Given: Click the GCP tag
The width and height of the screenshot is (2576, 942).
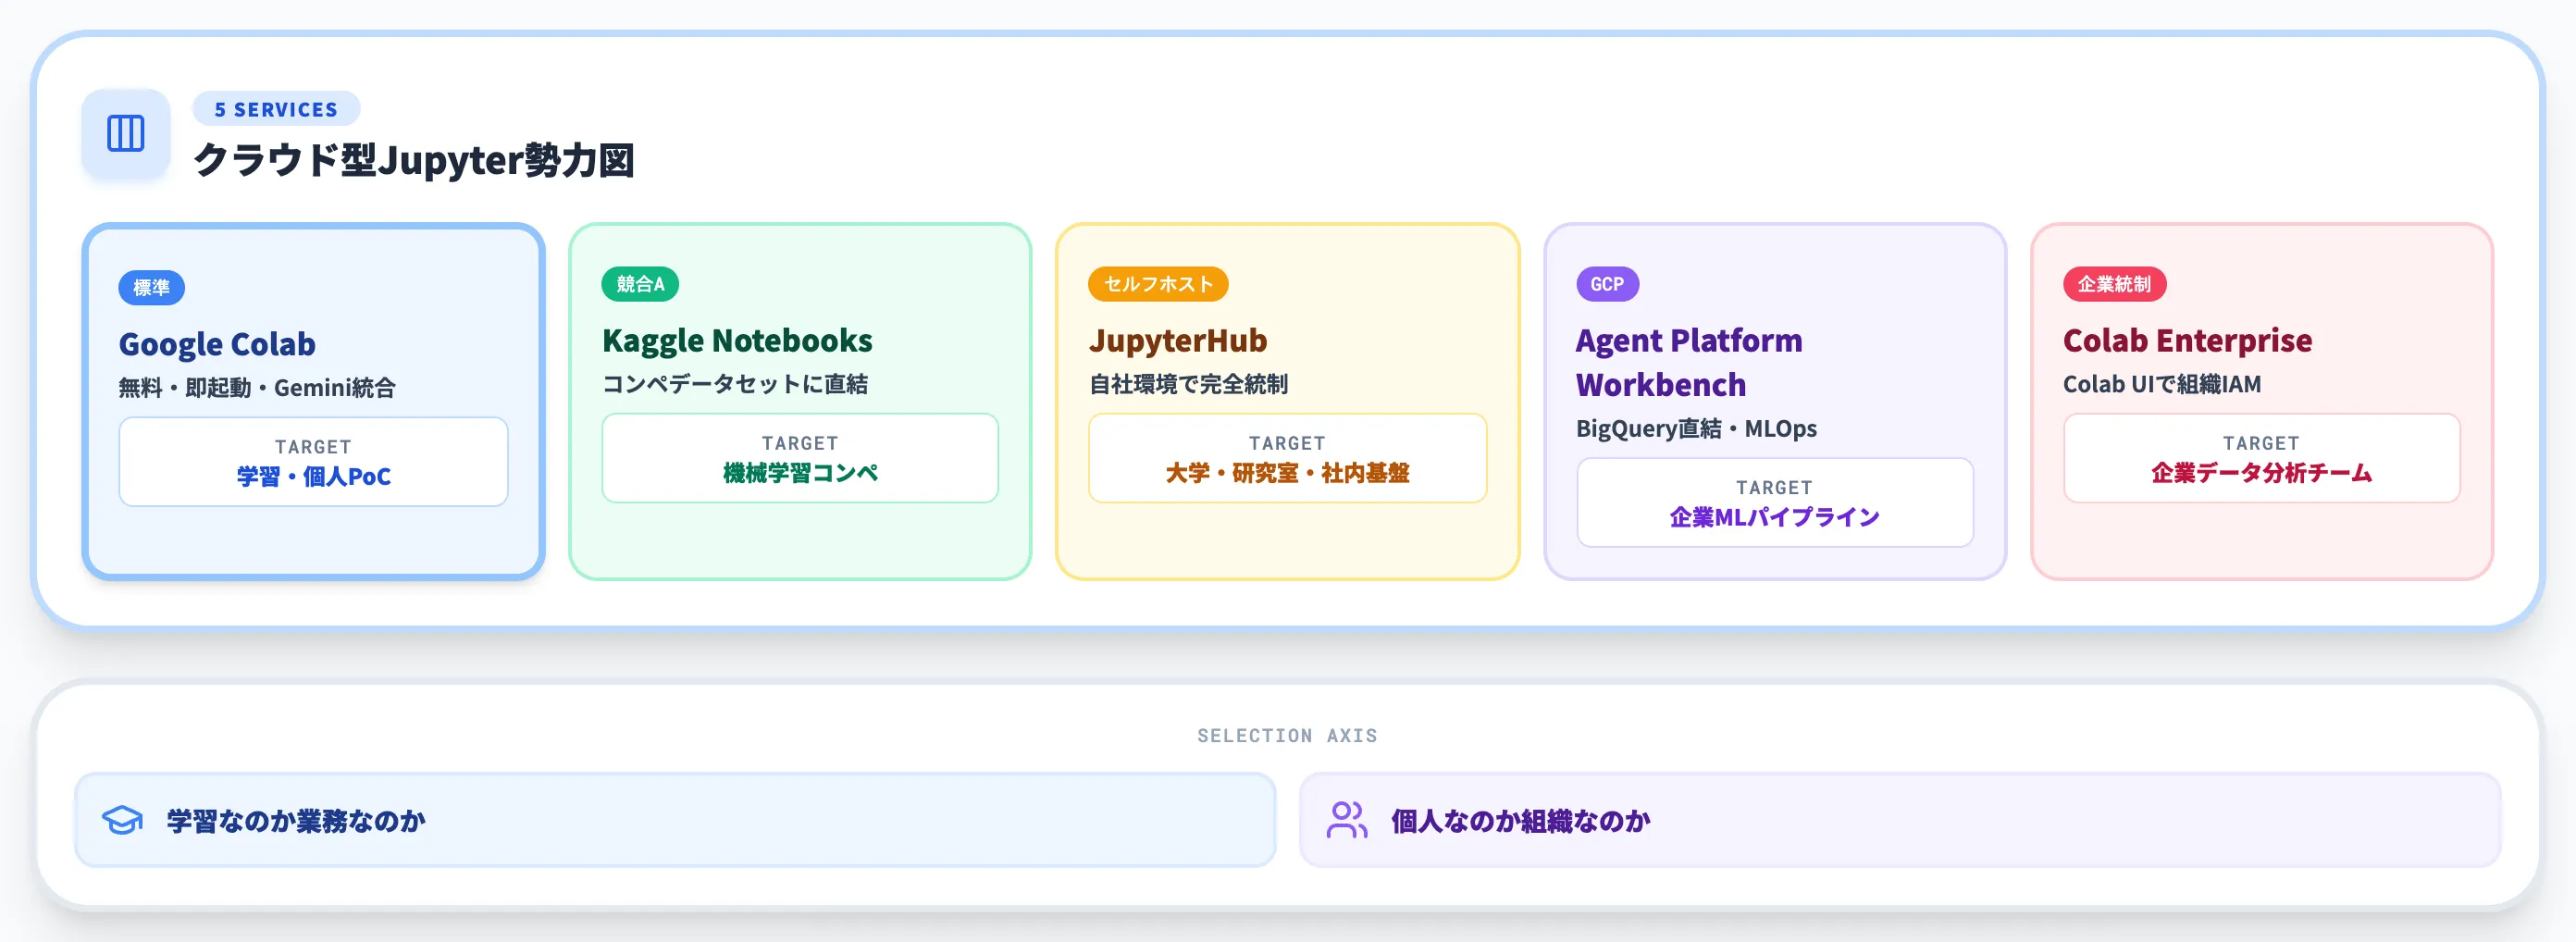Looking at the screenshot, I should coord(1607,284).
